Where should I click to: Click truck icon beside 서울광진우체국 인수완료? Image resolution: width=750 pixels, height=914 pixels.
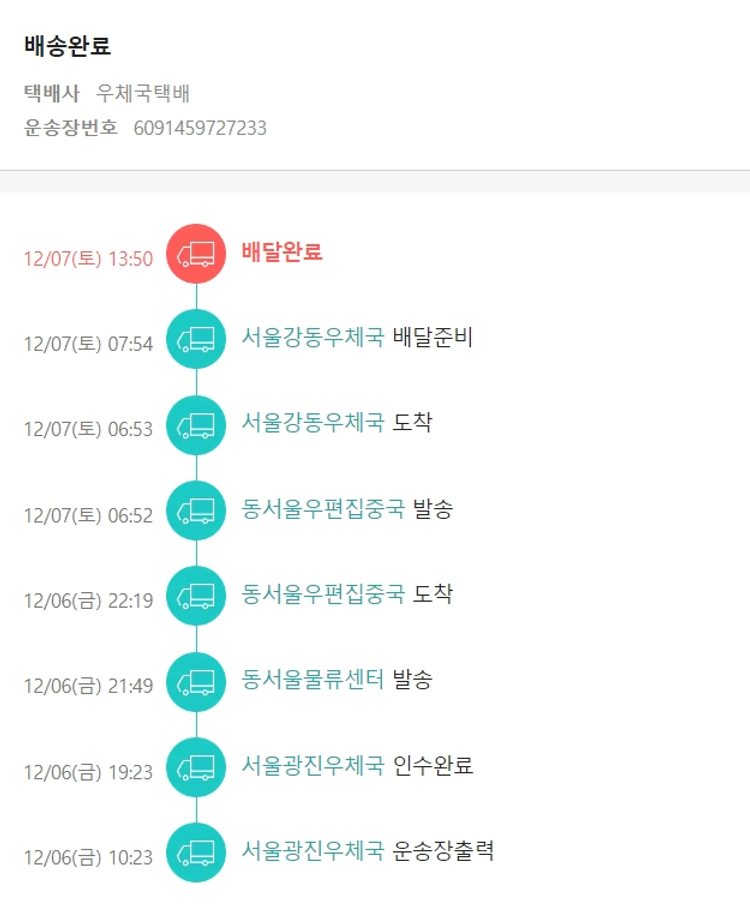[x=196, y=768]
